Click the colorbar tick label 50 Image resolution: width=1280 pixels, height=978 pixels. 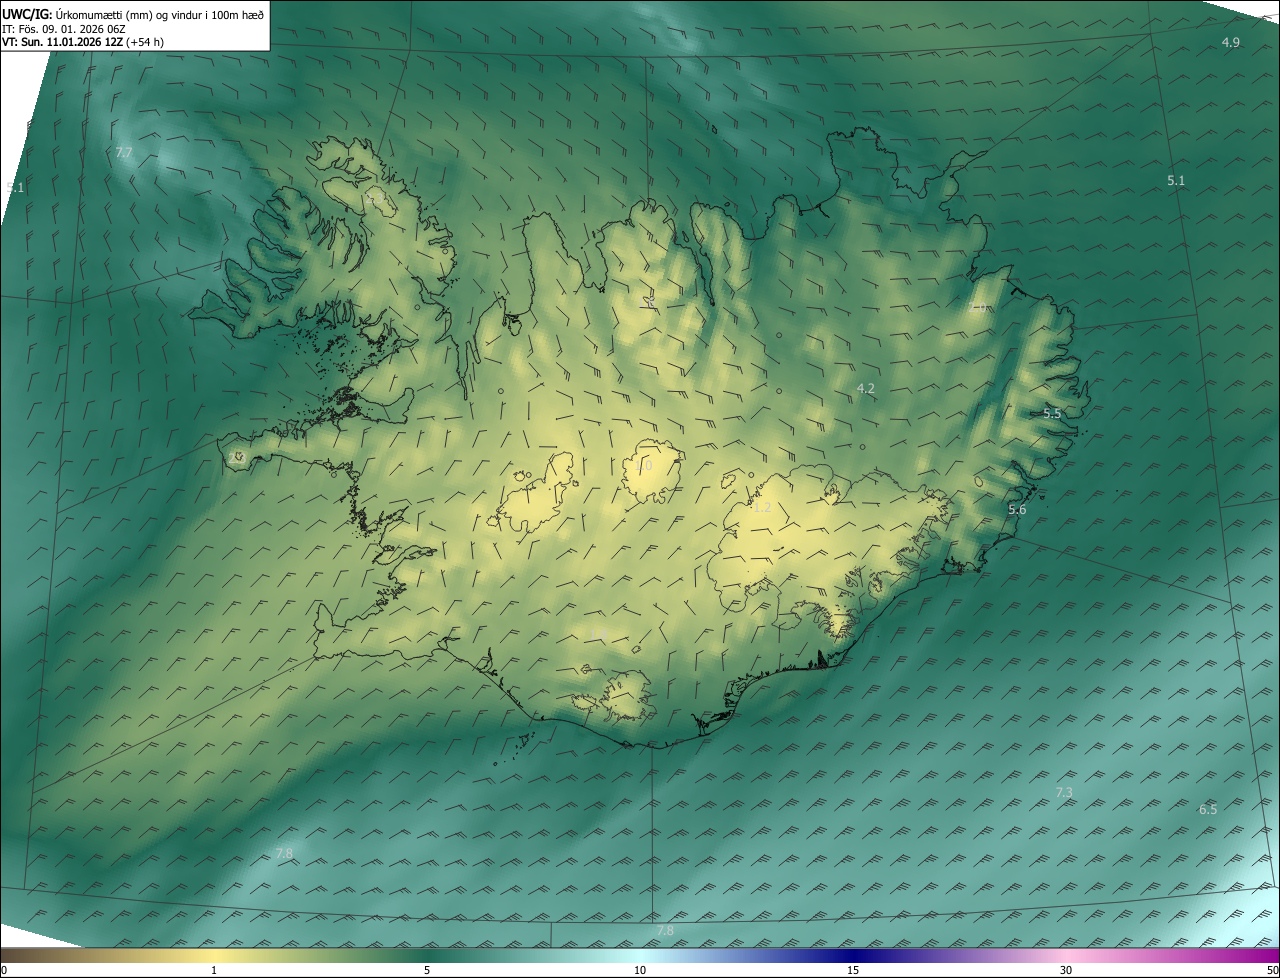click(1272, 971)
